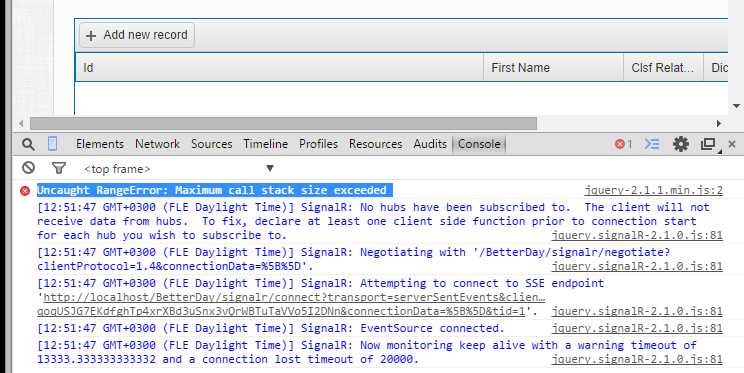The image size is (744, 373).
Task: Switch to the Network tab
Action: 158,144
